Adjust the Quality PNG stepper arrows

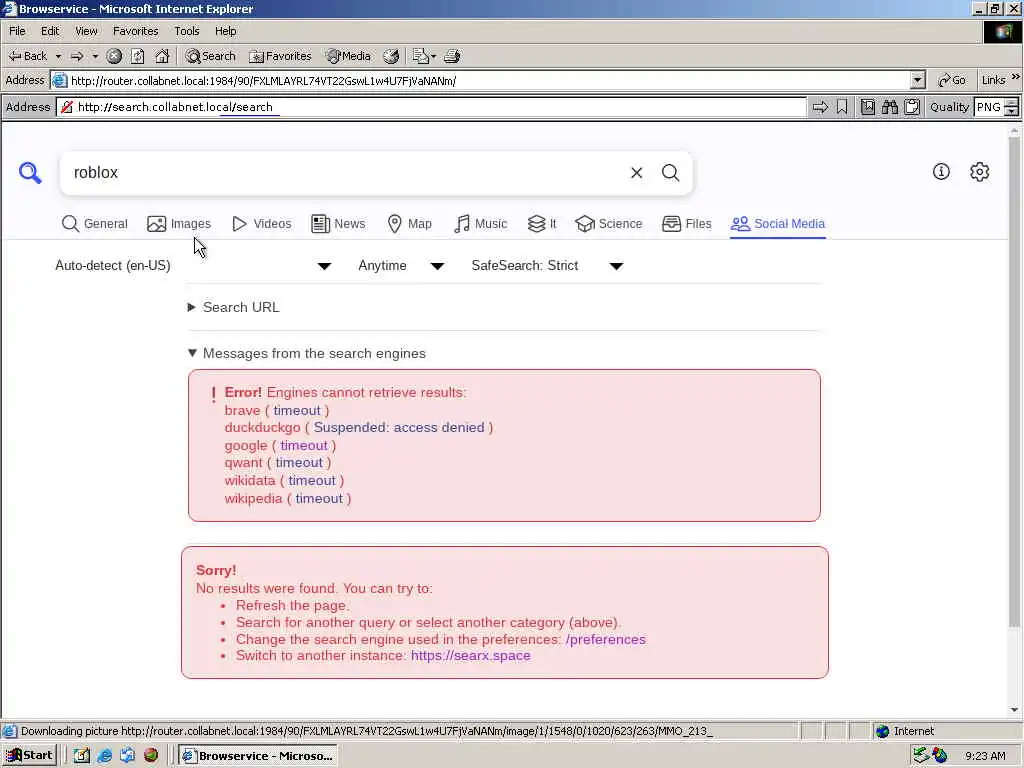coord(1012,107)
